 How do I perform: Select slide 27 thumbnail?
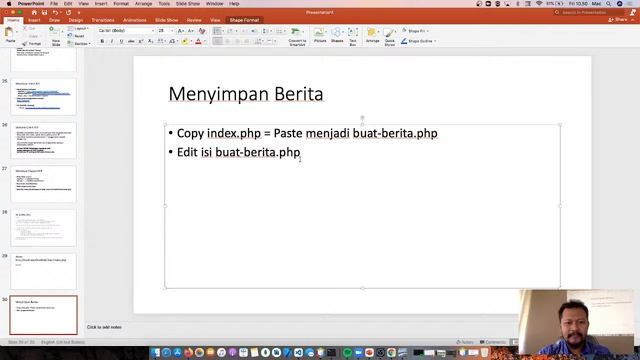point(43,184)
